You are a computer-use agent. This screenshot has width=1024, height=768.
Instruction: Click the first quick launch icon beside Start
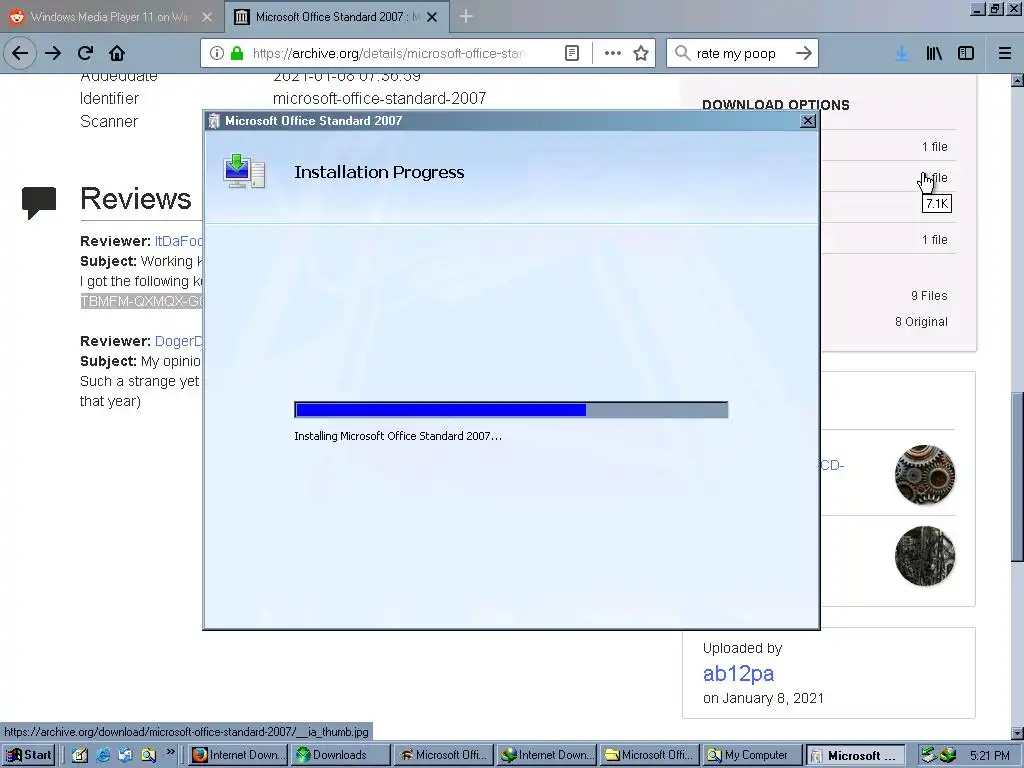tap(80, 755)
